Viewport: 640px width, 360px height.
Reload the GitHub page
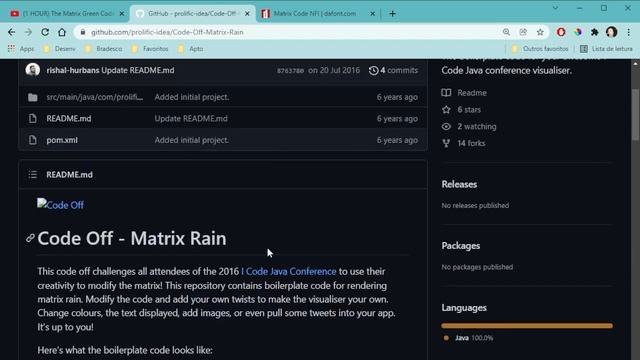coord(45,32)
